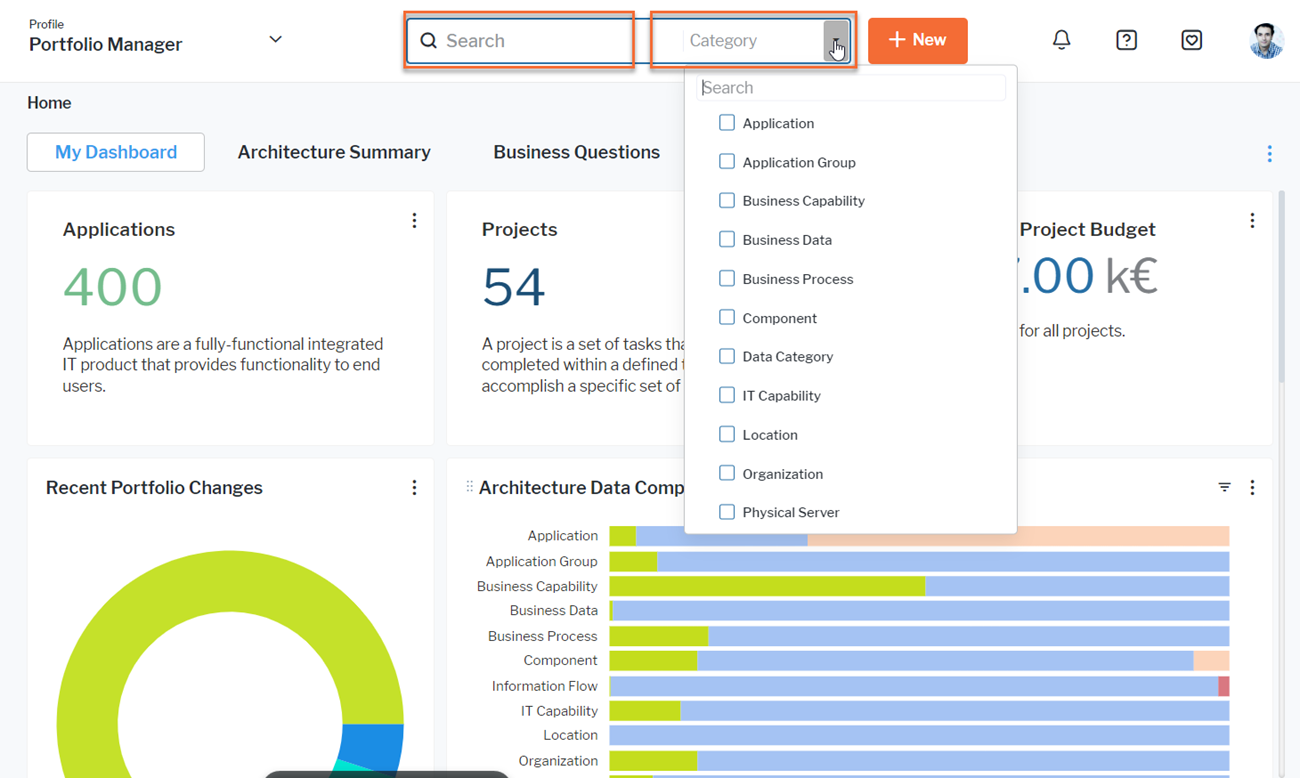Click the heart favorites icon in header
The image size is (1300, 778).
[1191, 40]
